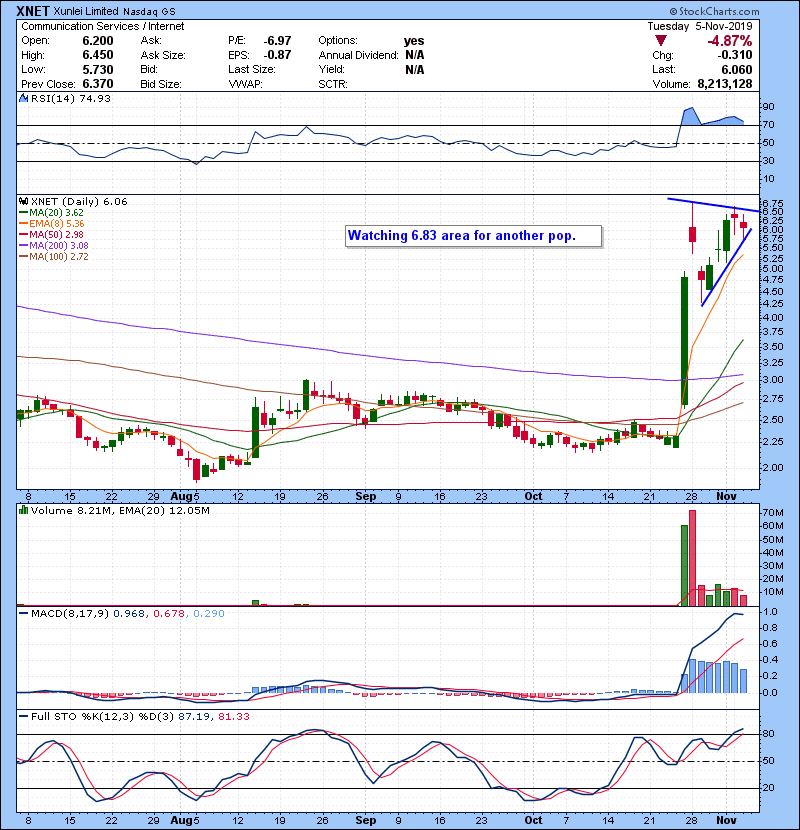Image resolution: width=800 pixels, height=830 pixels.
Task: Click the XNET (Daily) candlestick icon
Action: (21, 201)
